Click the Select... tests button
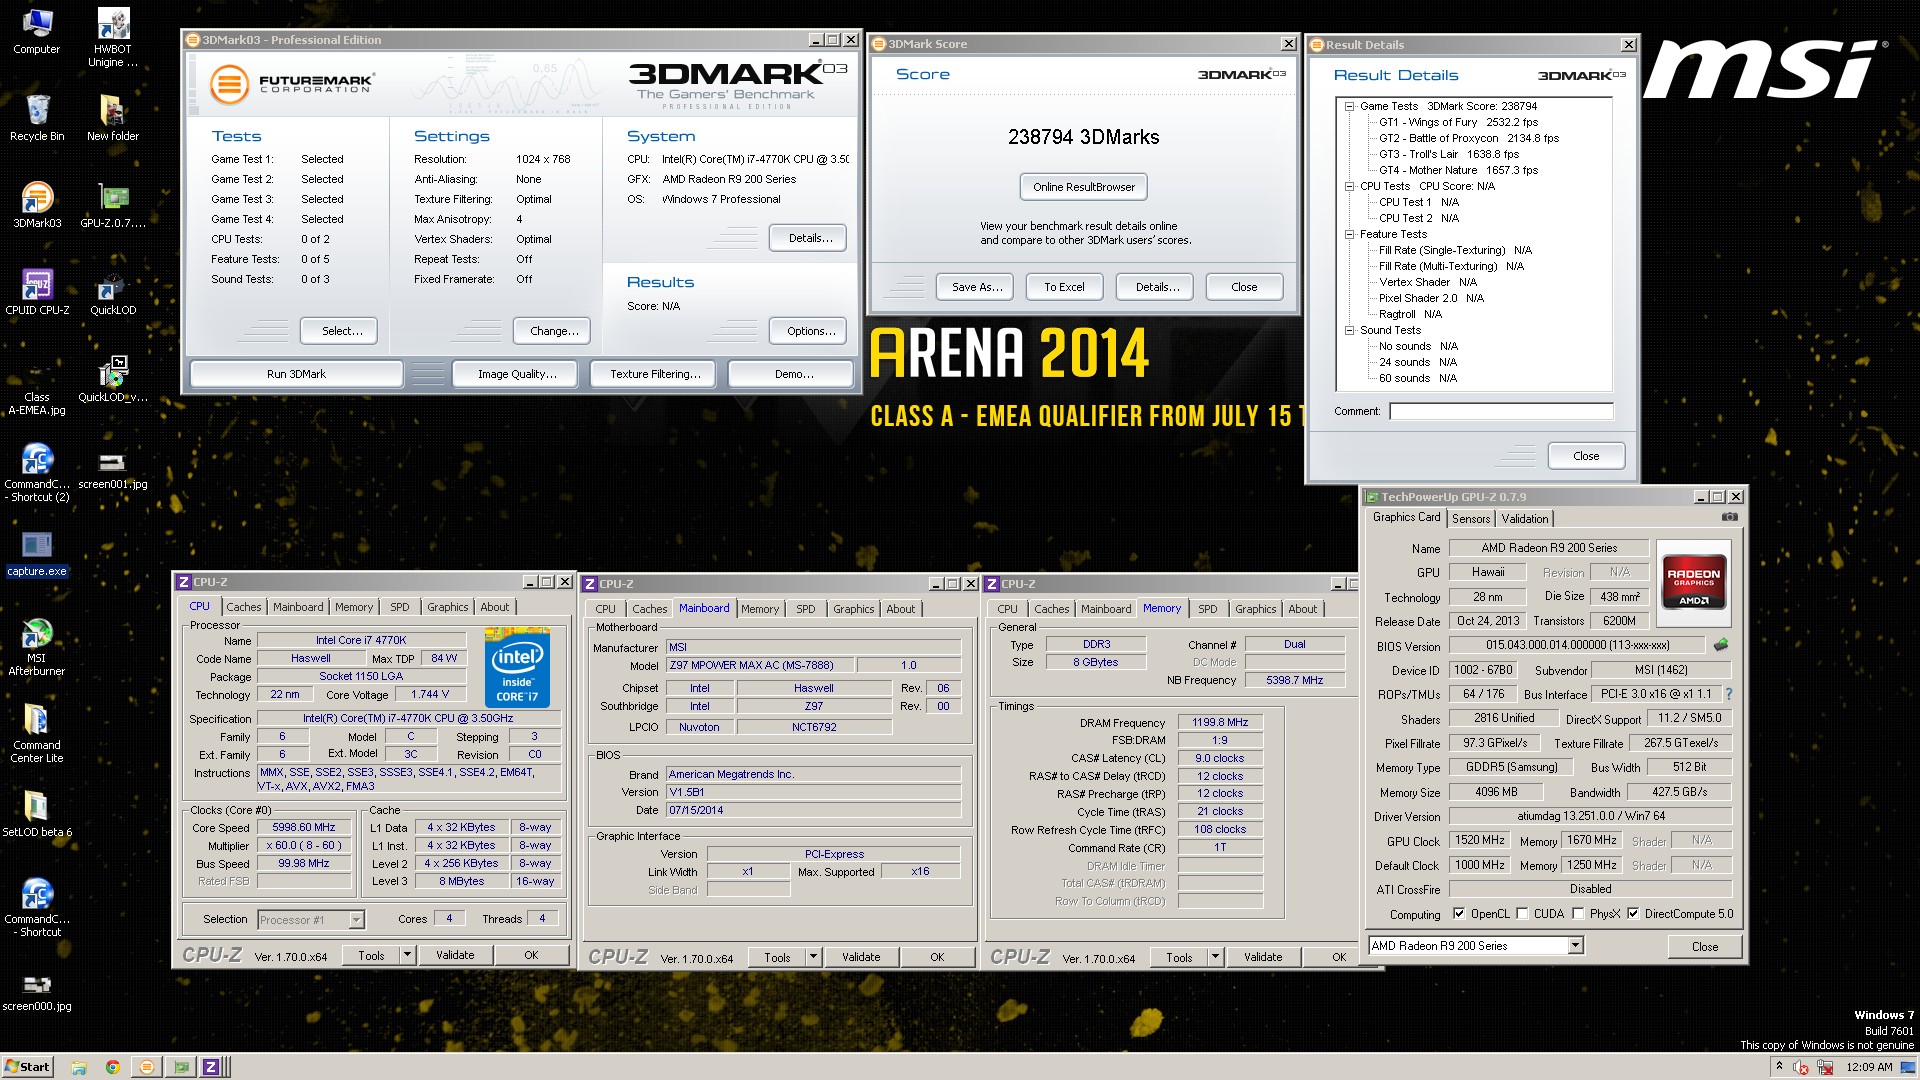 339,331
